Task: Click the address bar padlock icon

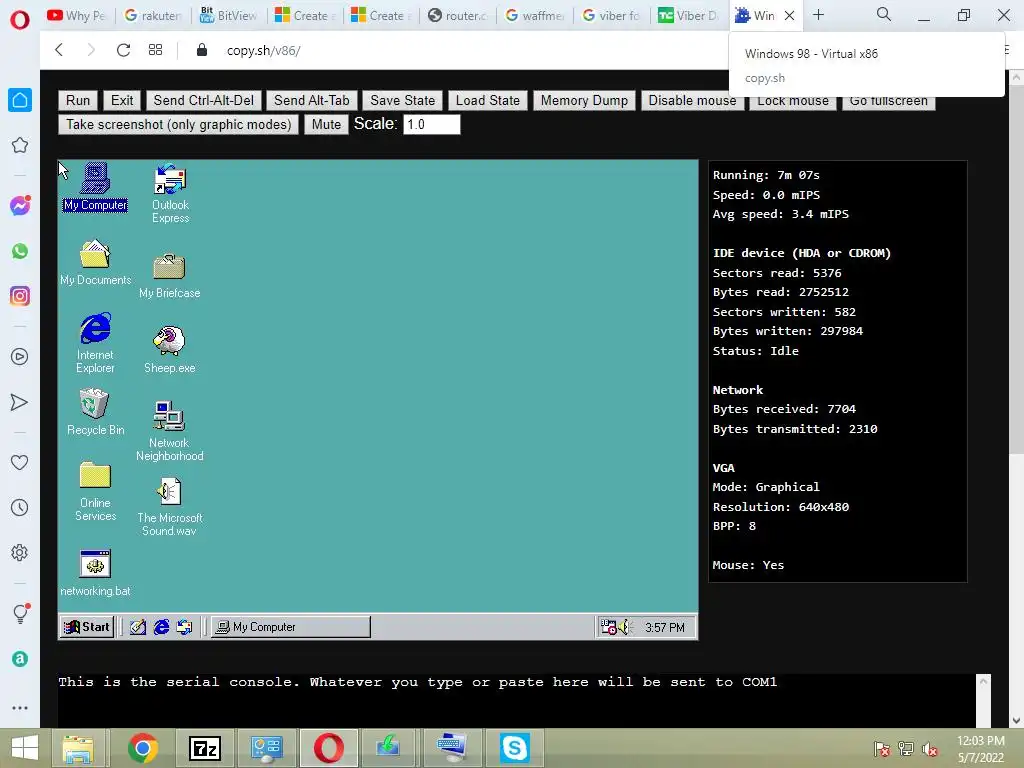Action: tap(202, 50)
